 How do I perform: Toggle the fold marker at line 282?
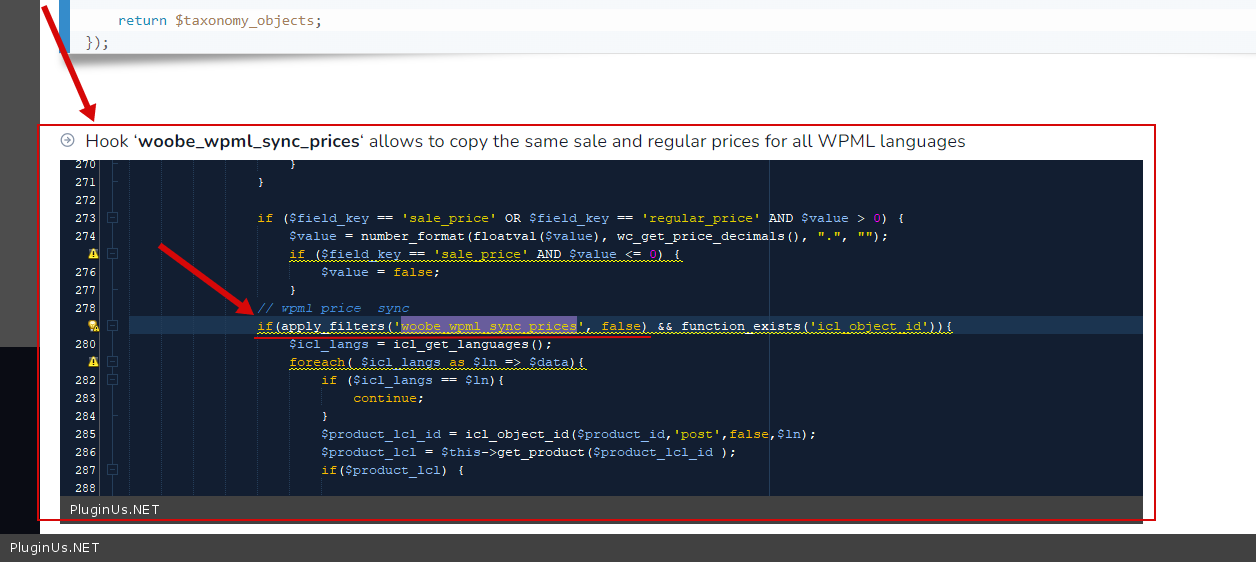(x=113, y=380)
